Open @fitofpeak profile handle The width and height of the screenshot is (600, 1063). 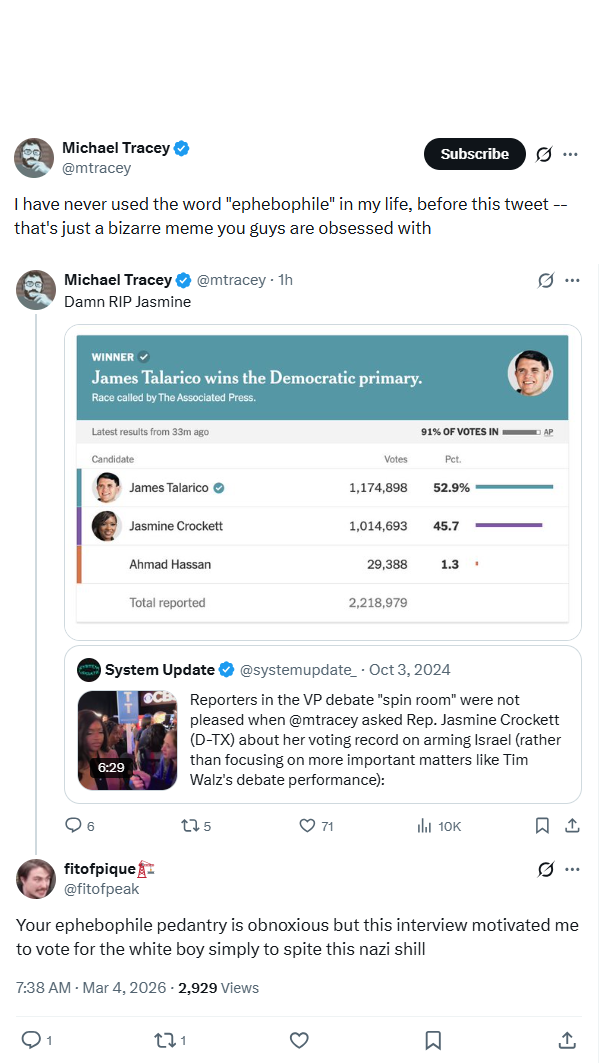tap(101, 889)
